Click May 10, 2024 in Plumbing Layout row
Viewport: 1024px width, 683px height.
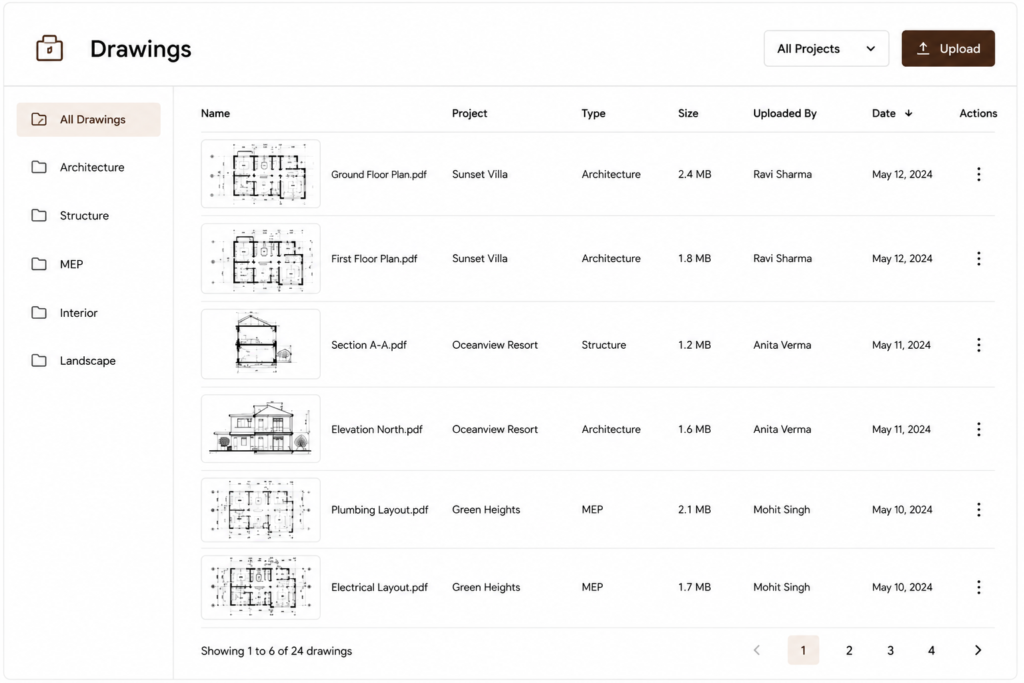tap(902, 509)
